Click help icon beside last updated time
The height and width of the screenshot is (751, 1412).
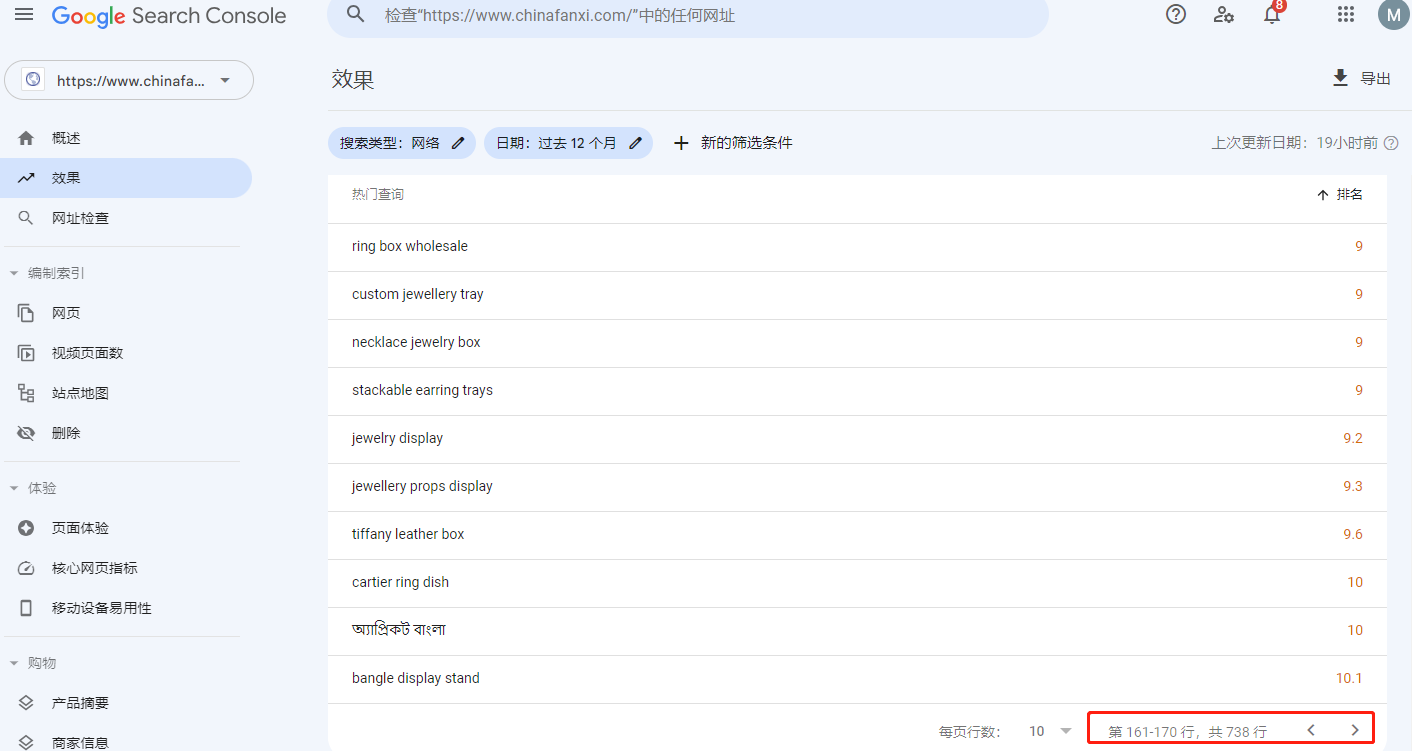pos(1391,143)
